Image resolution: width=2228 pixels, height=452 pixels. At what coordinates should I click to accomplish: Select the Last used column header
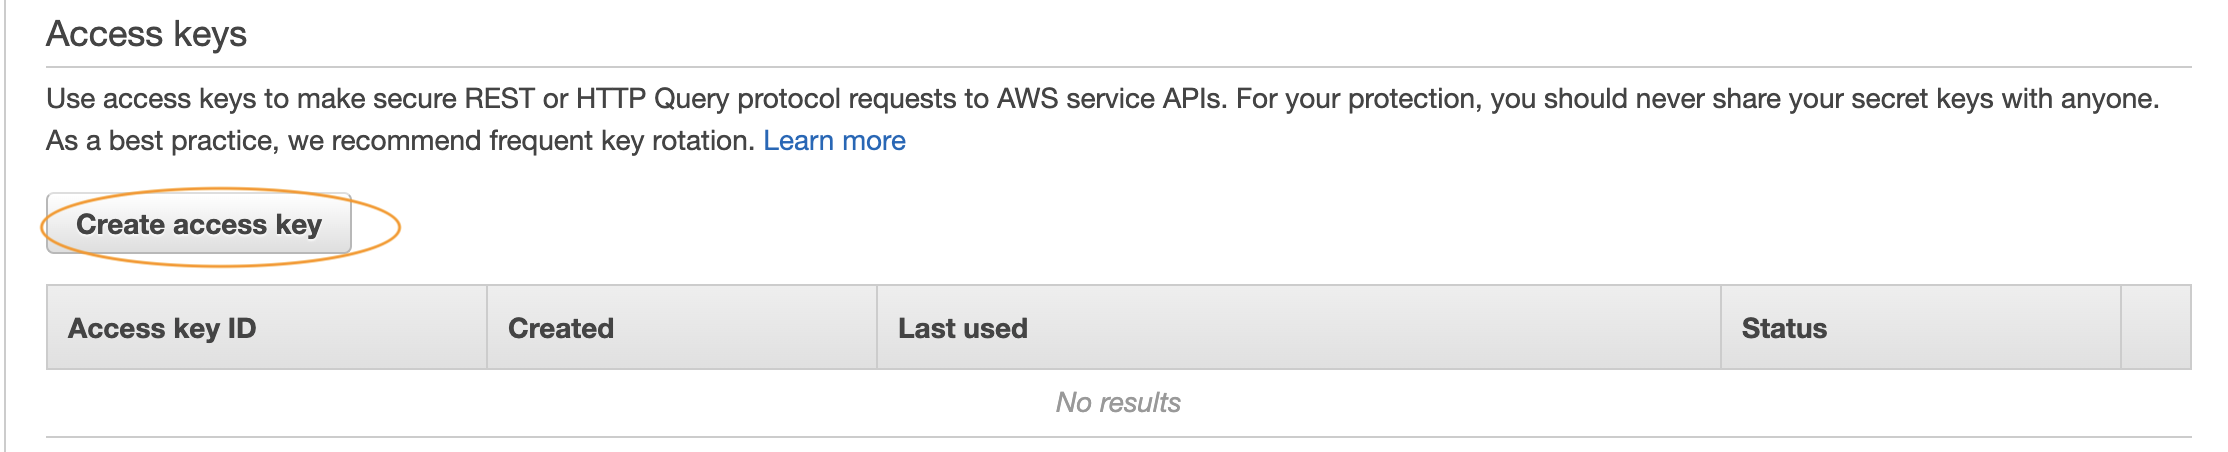[1299, 328]
